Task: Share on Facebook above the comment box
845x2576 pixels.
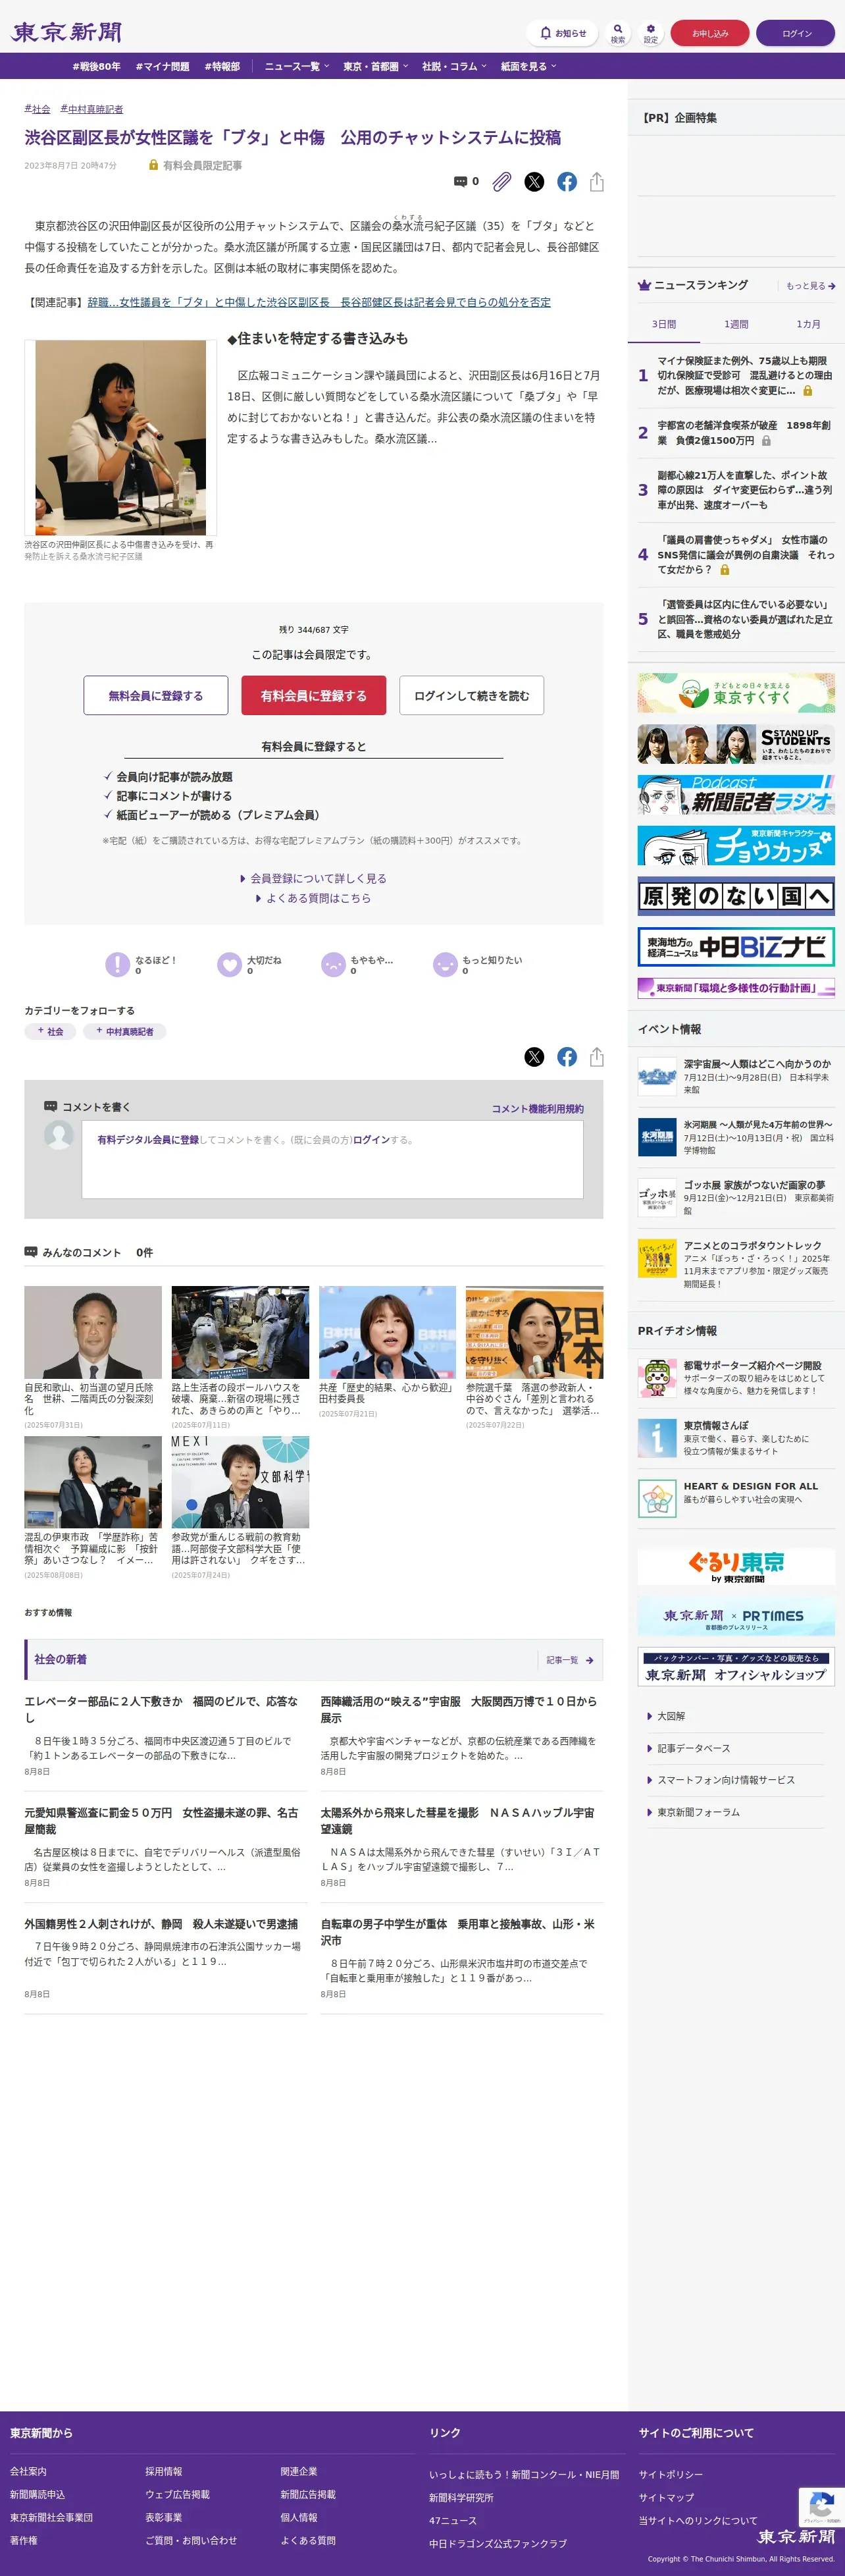Action: point(567,1056)
